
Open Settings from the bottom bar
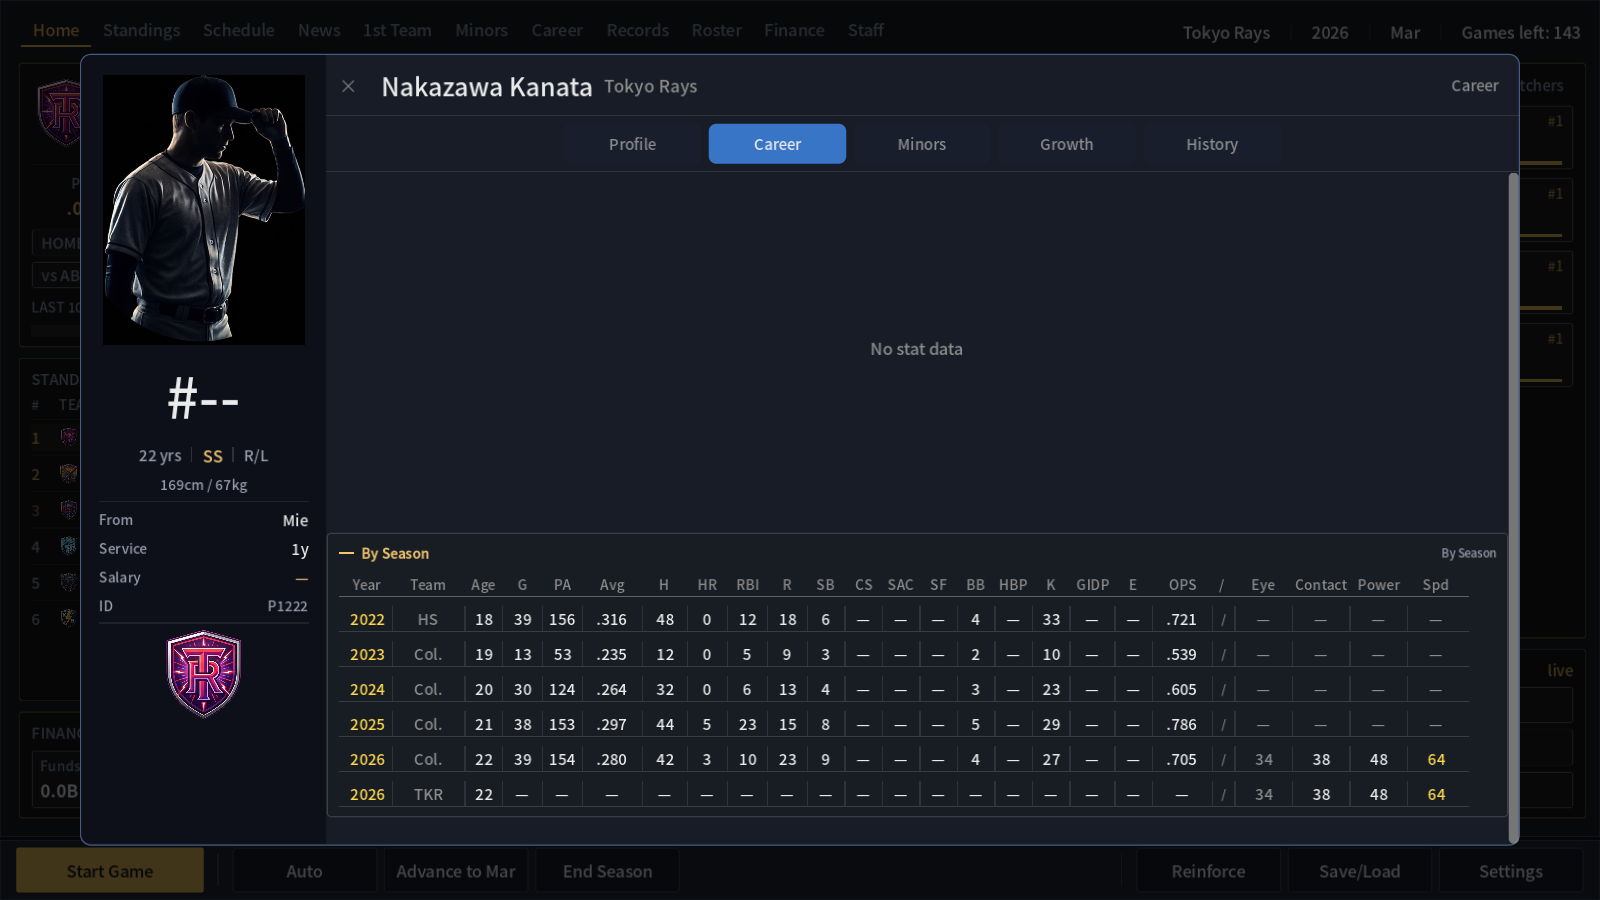click(1510, 871)
